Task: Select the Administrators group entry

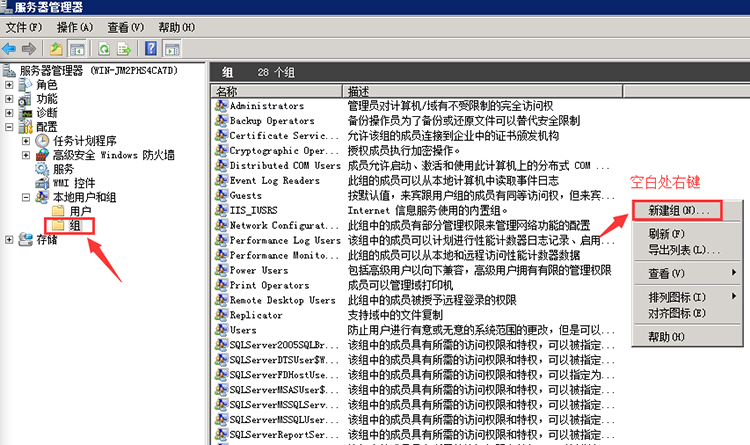Action: [266, 106]
